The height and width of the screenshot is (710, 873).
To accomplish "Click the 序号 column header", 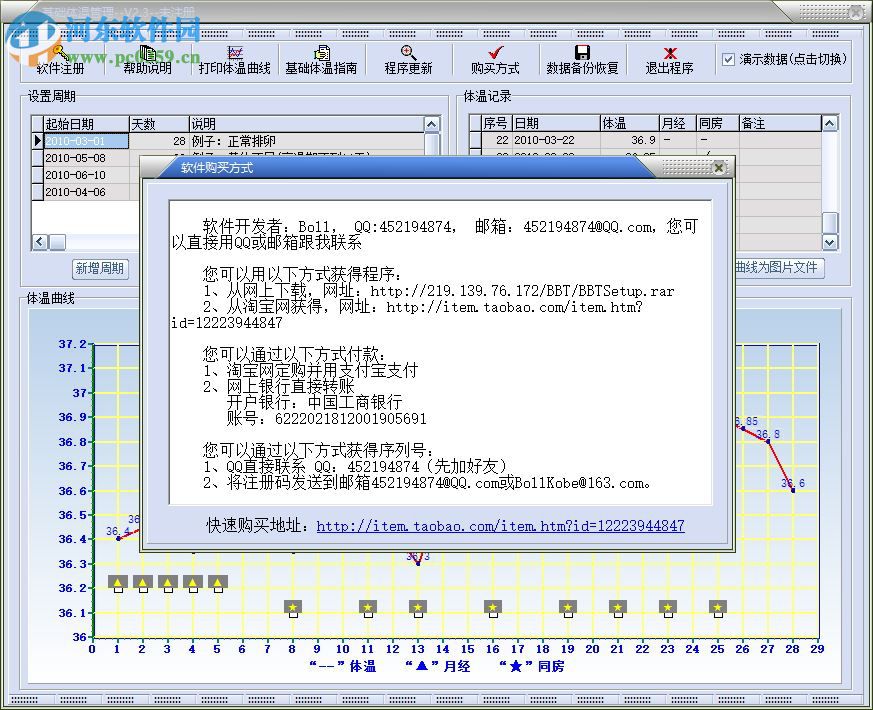I will 496,123.
